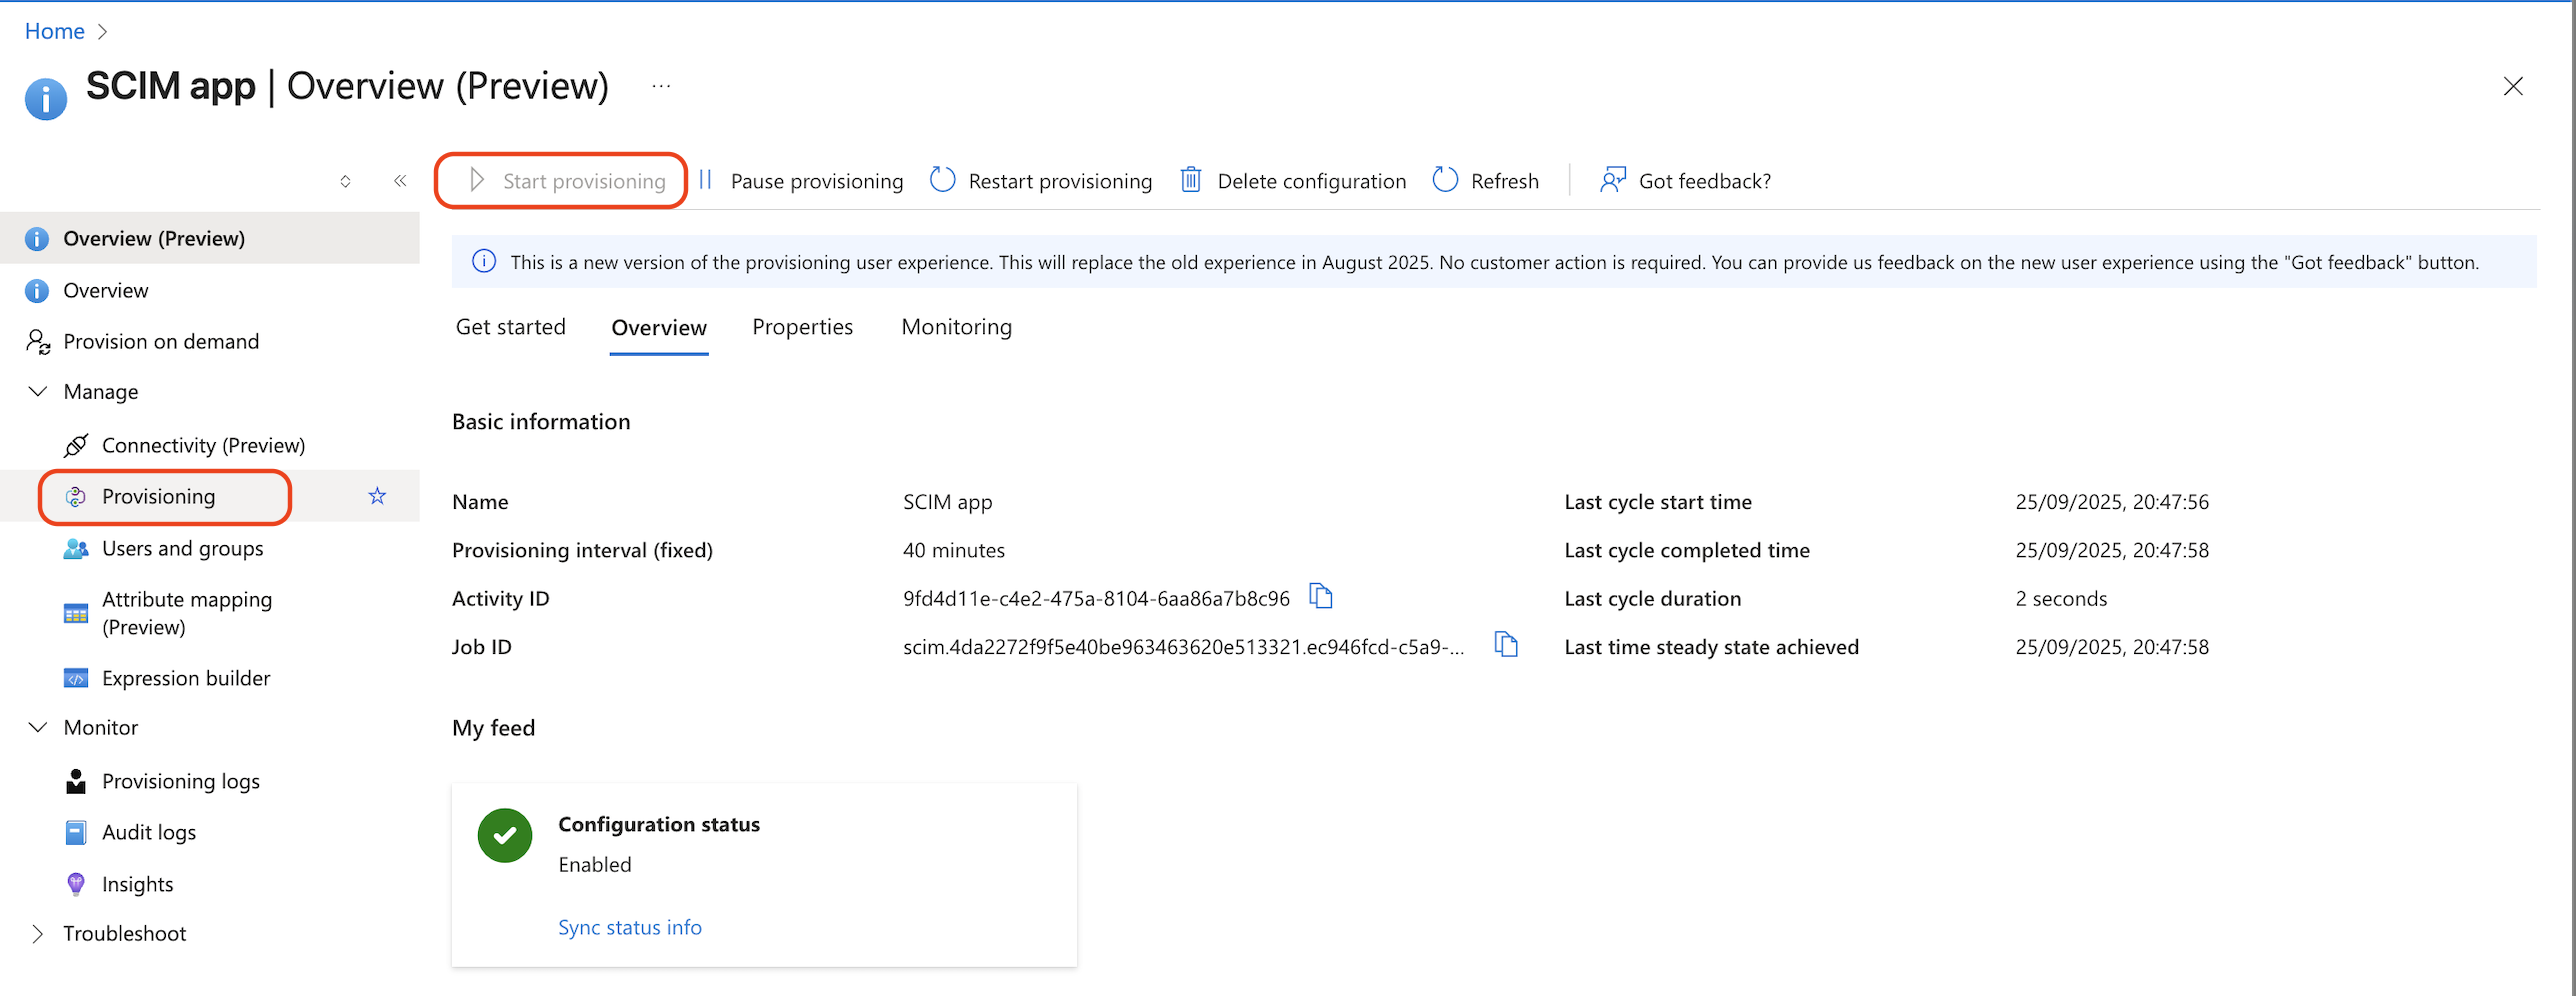Open the Properties tab

802,327
